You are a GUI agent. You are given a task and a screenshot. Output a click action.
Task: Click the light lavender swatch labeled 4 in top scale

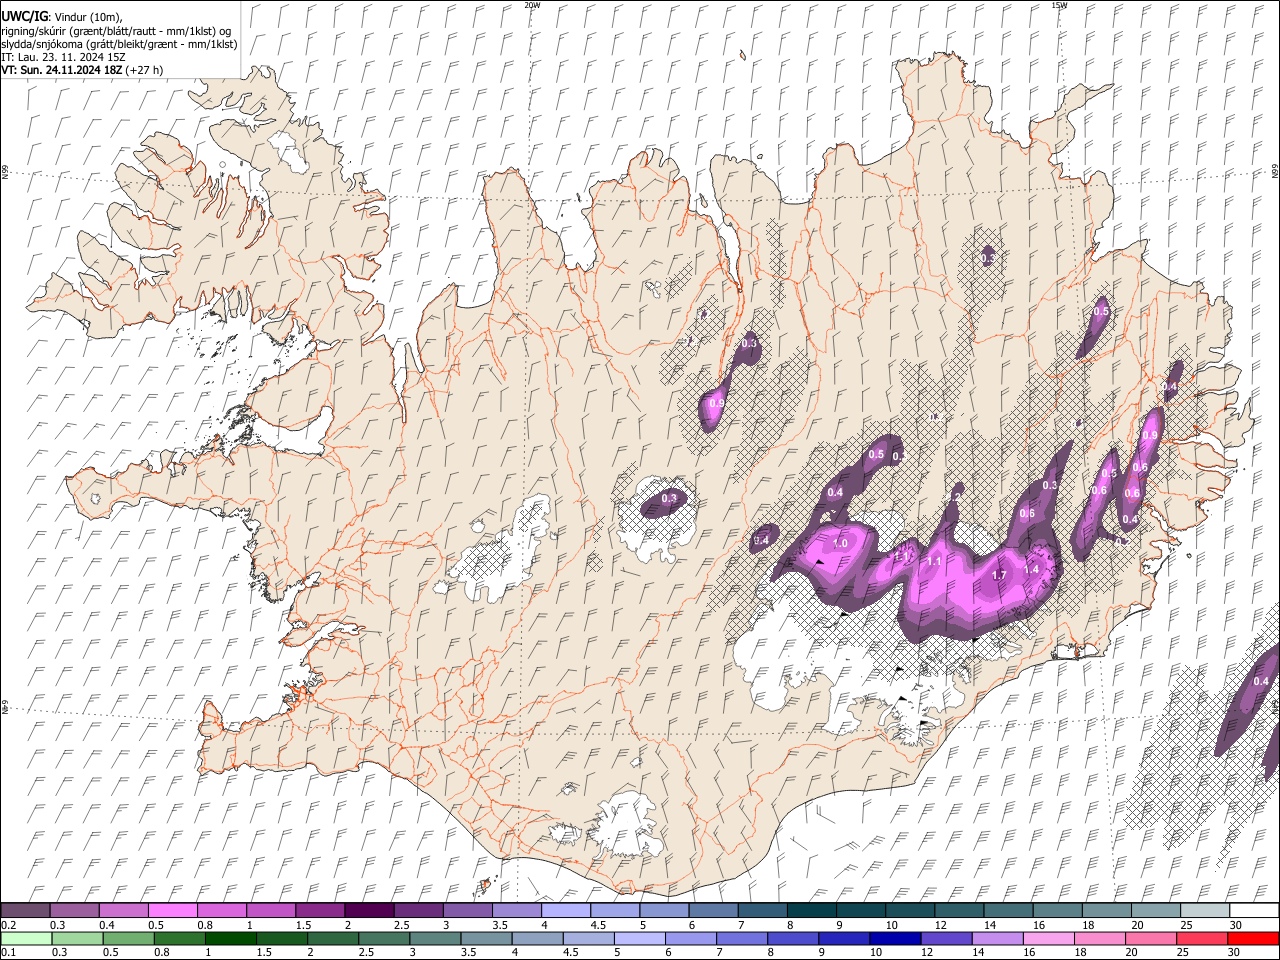coord(564,910)
